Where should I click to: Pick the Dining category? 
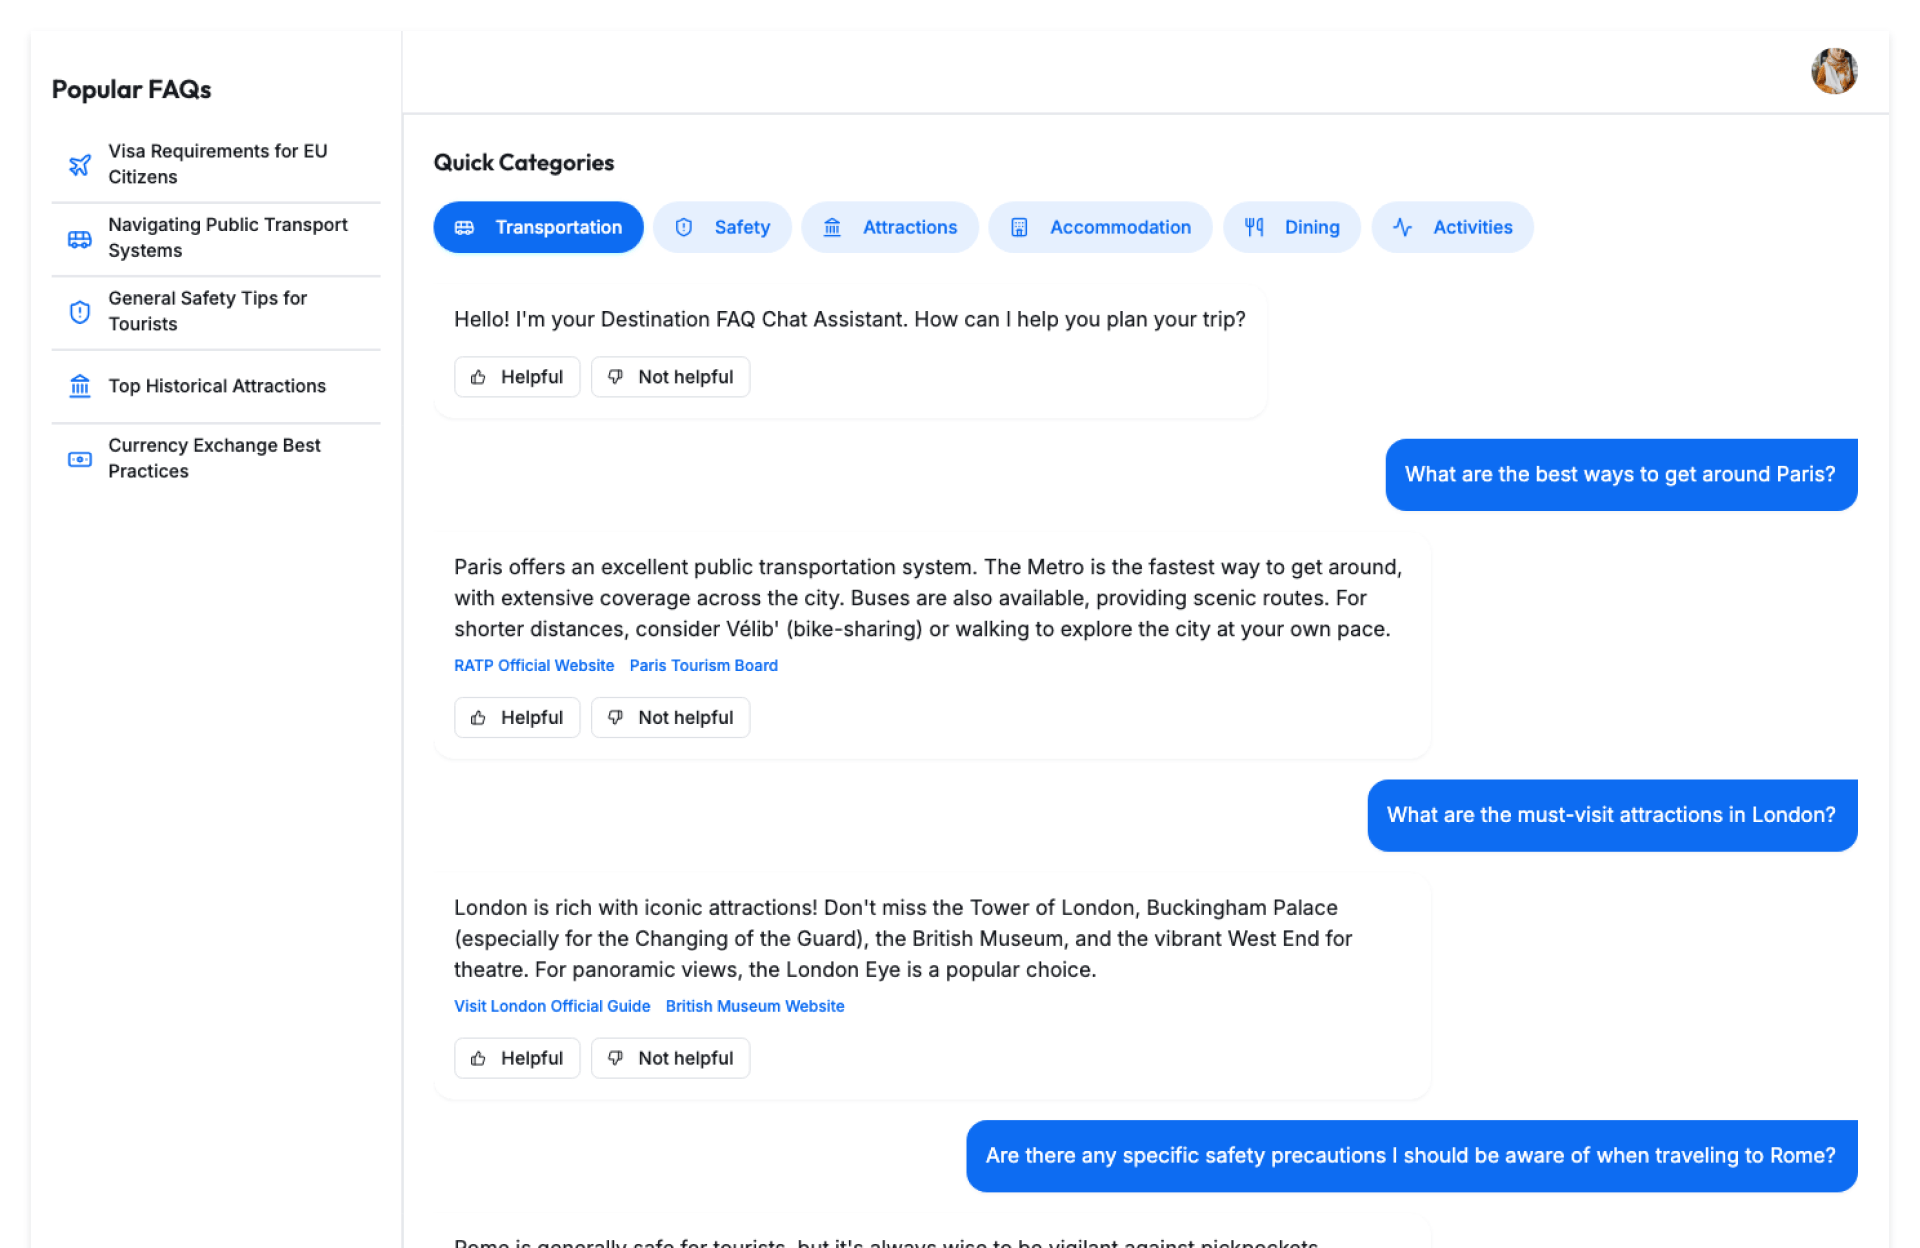click(1291, 227)
